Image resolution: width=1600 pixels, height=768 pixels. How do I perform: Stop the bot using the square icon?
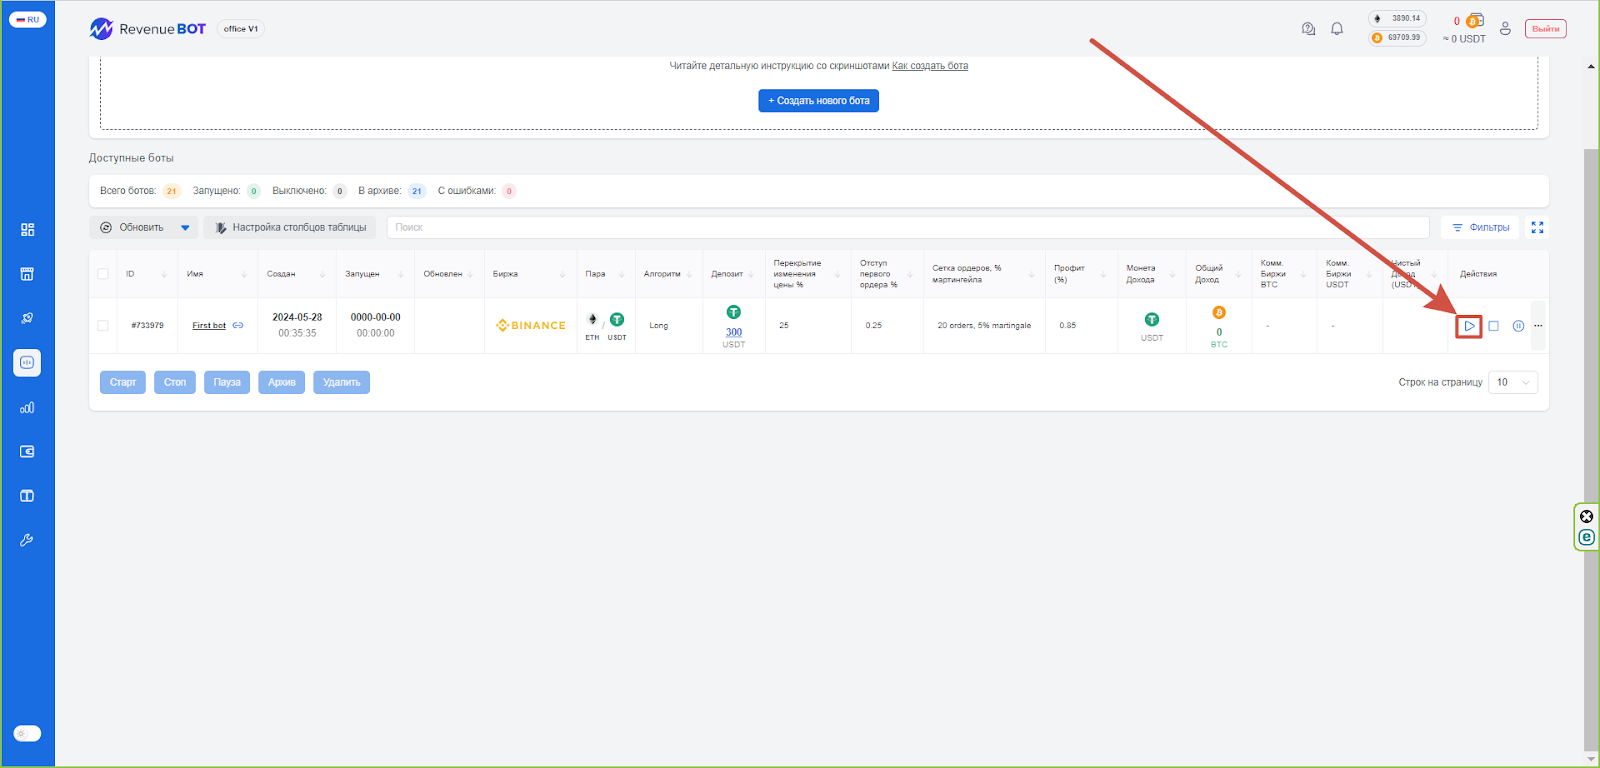[x=1493, y=326]
